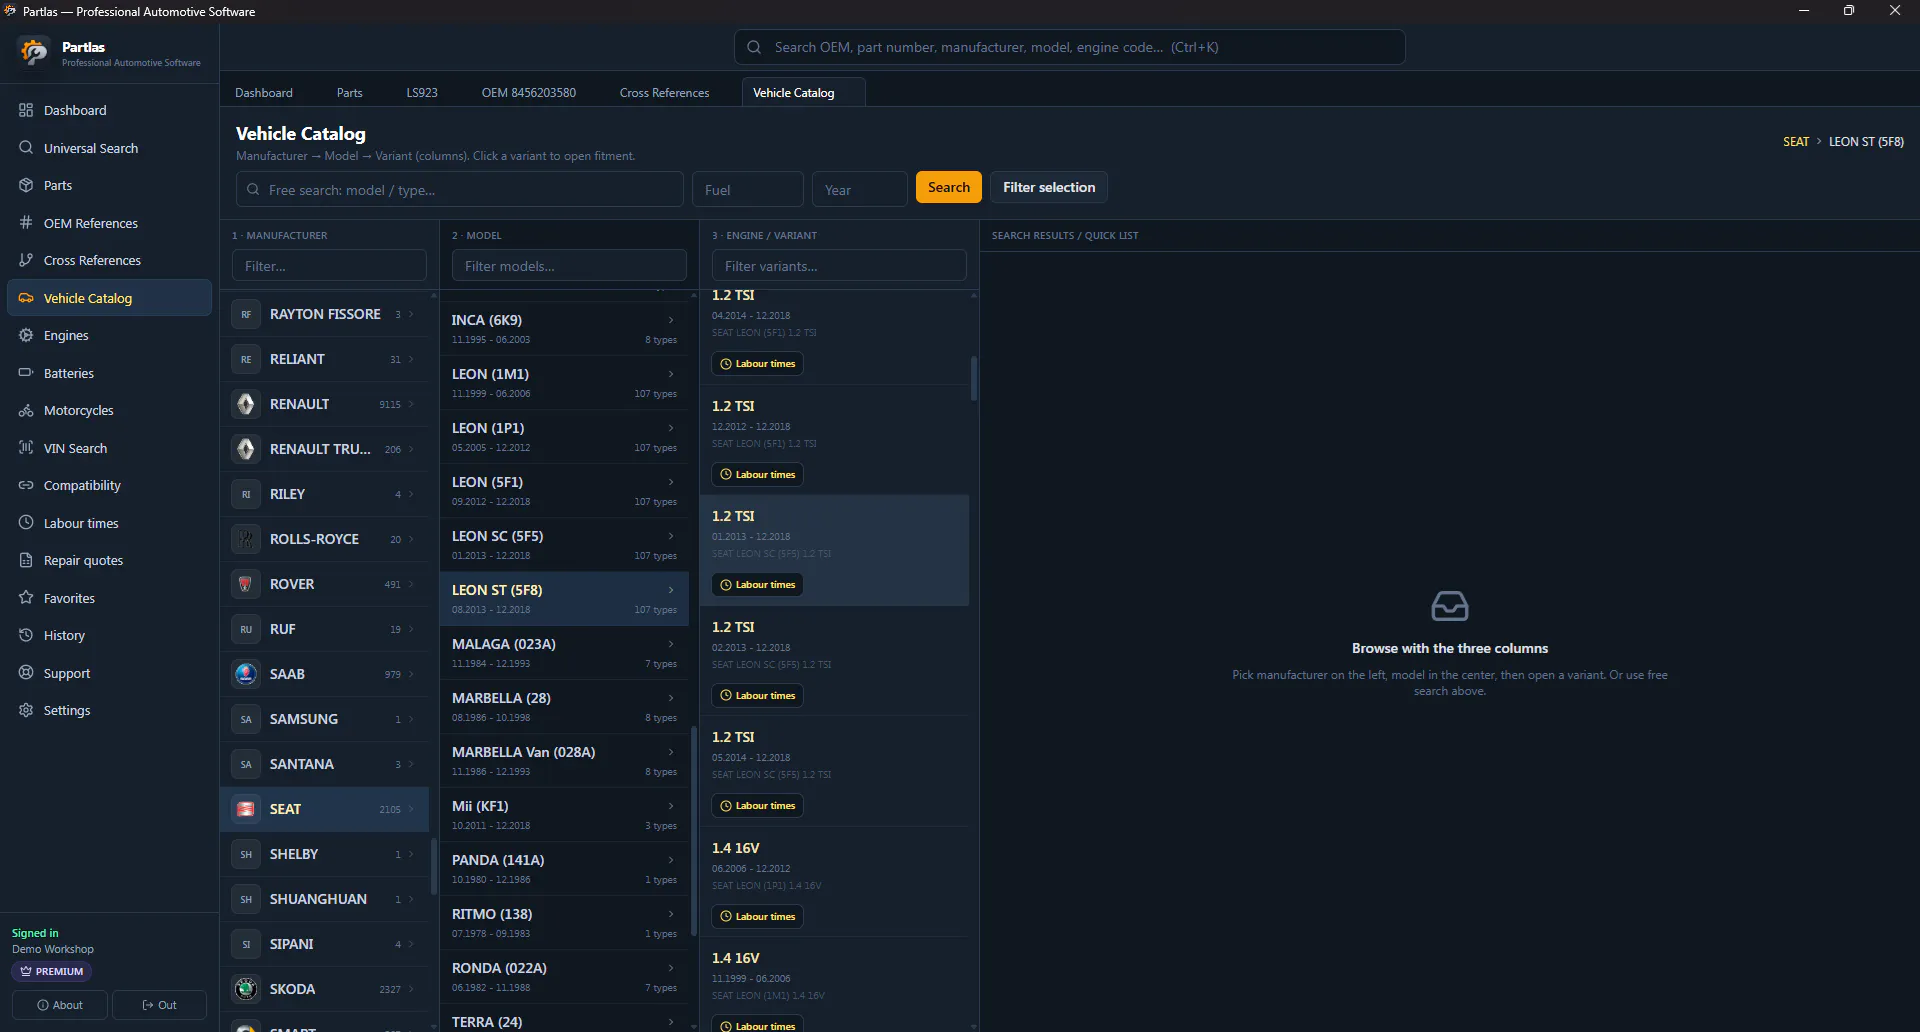
Task: Click the model column scrollbar thumb
Action: click(x=694, y=830)
